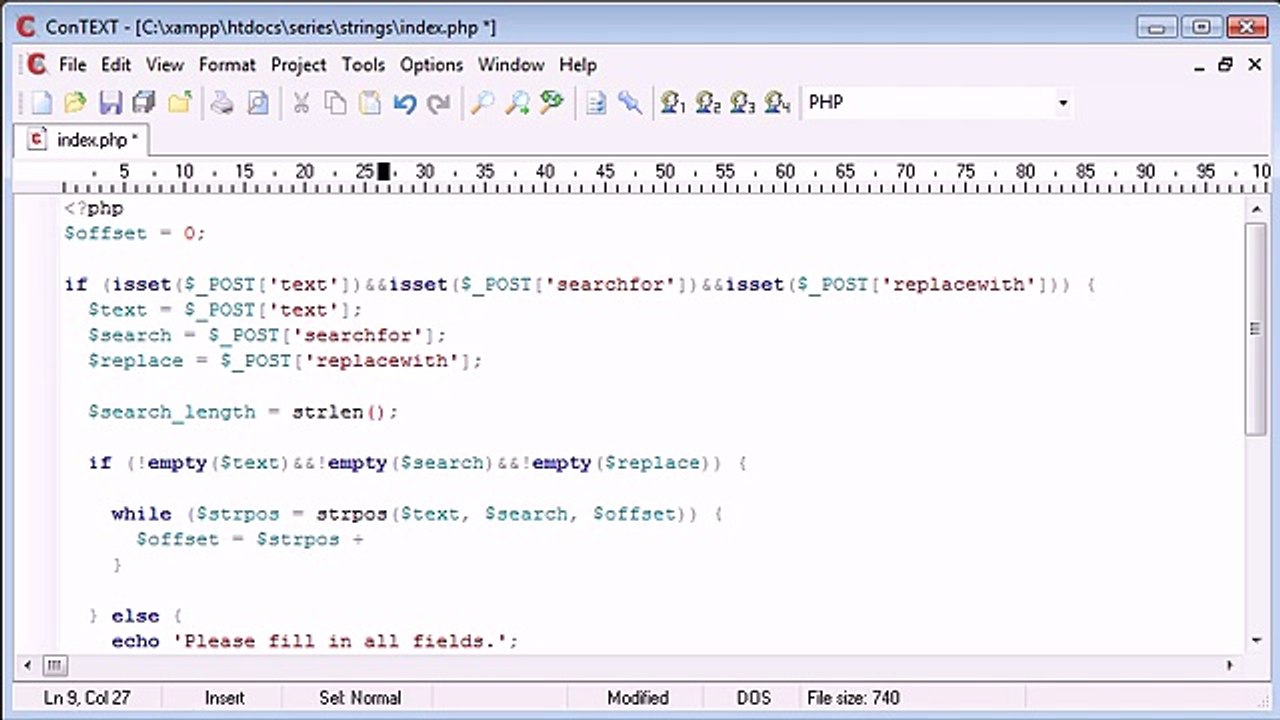Open the Format menu

point(227,65)
